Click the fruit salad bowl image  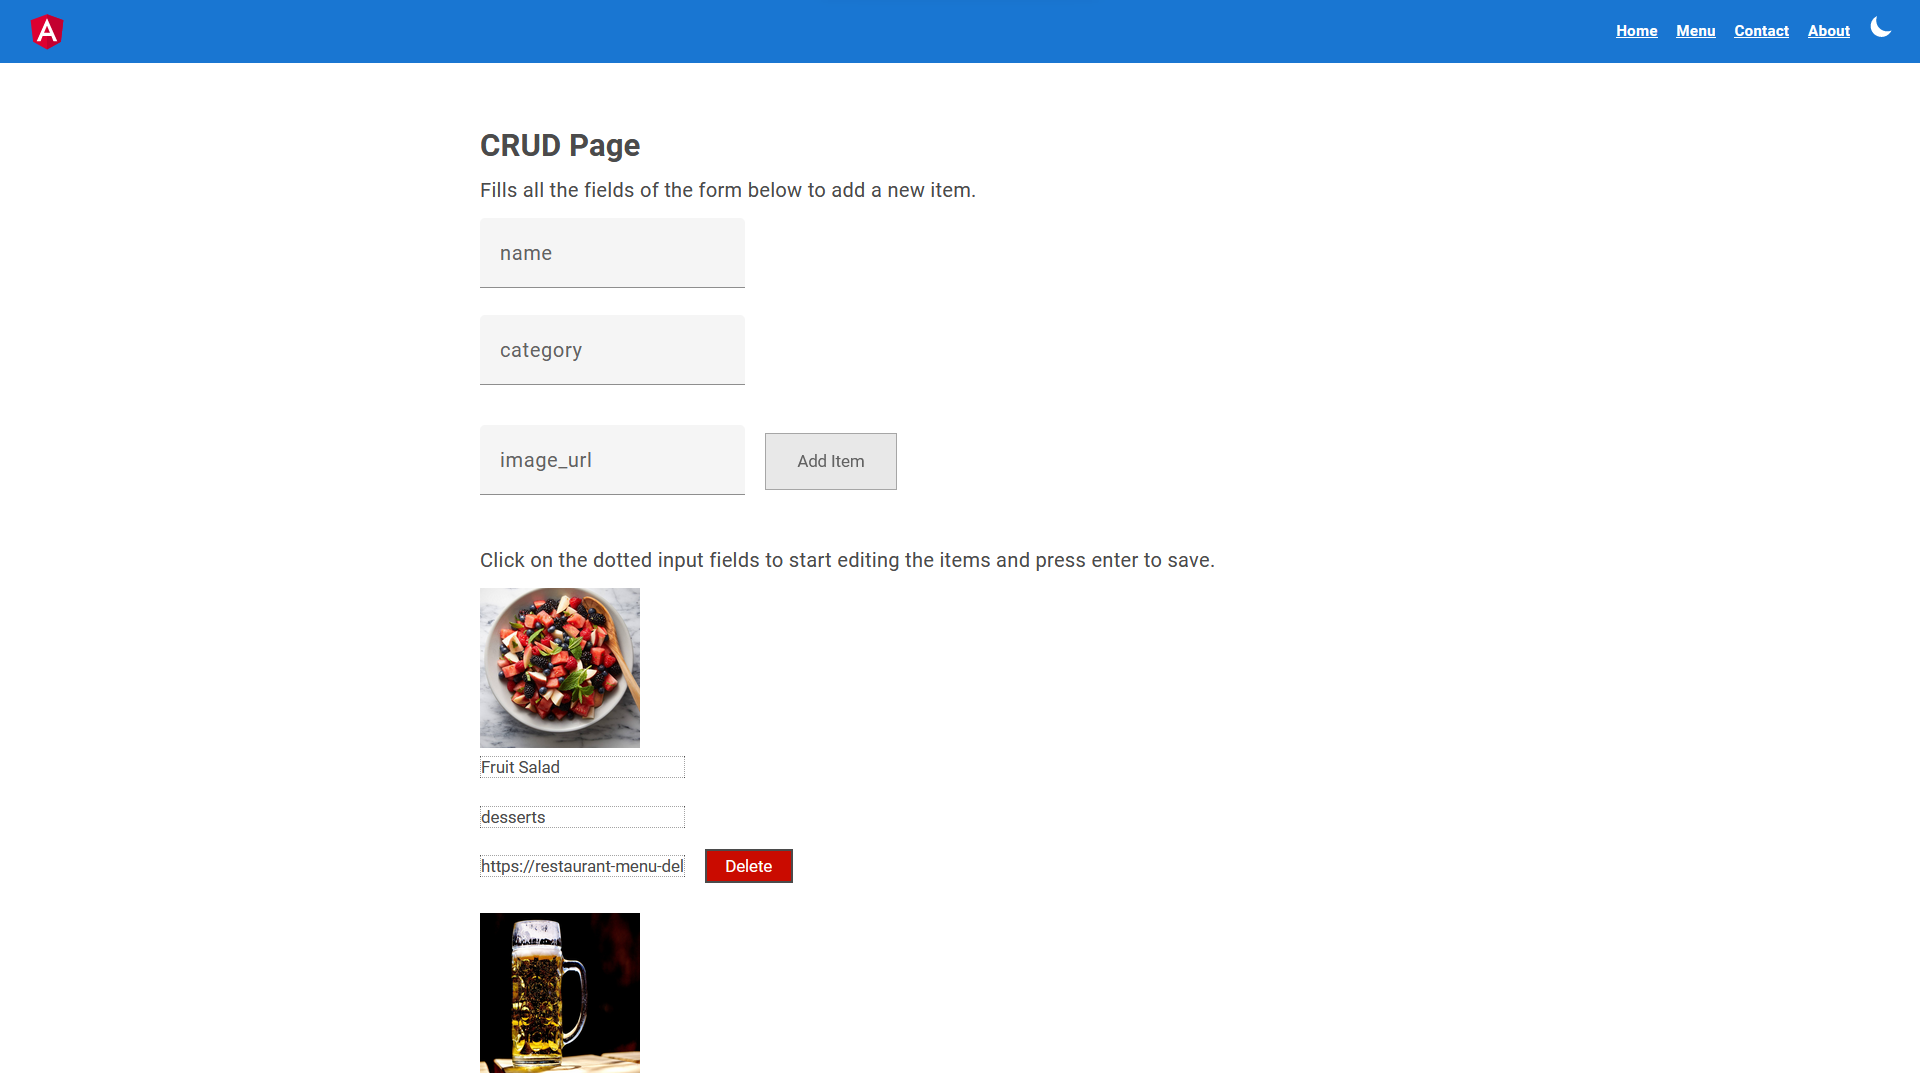pos(560,668)
